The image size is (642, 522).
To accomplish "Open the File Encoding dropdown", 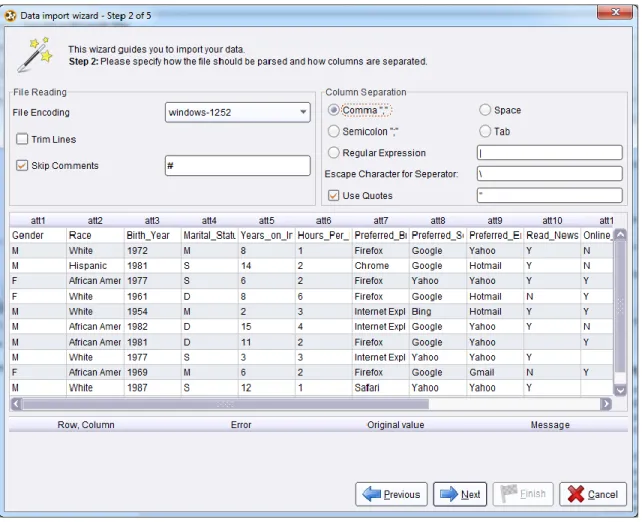I will pyautogui.click(x=237, y=112).
